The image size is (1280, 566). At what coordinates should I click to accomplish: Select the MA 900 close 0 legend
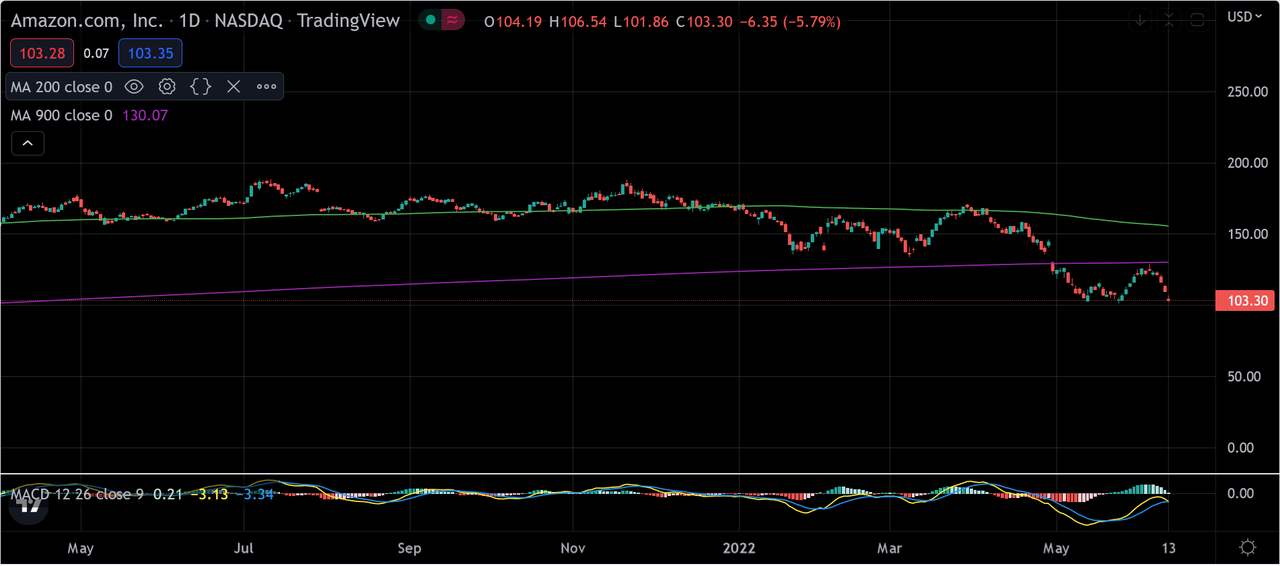tap(62, 115)
